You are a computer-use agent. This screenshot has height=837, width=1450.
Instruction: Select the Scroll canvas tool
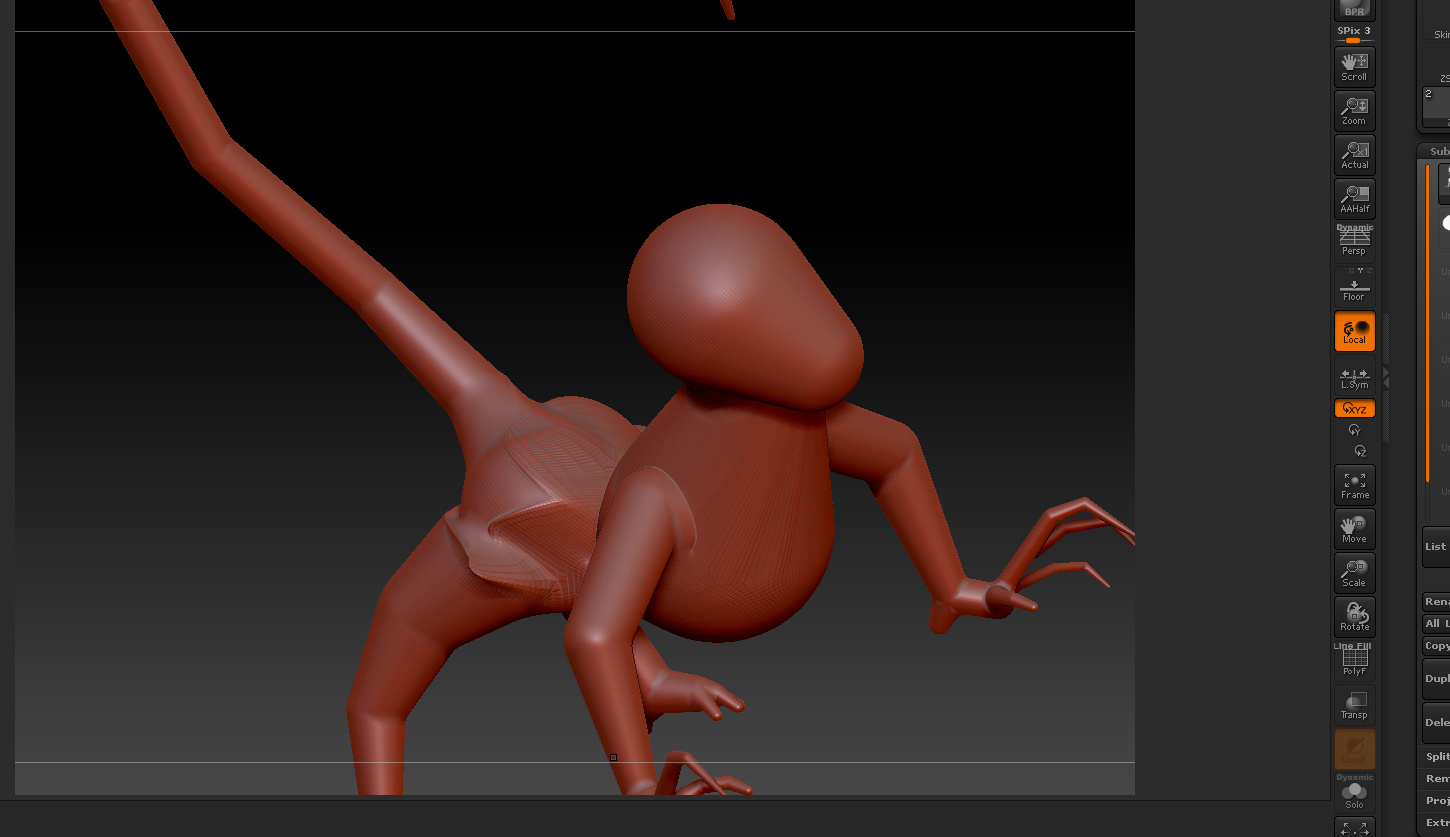pos(1355,67)
